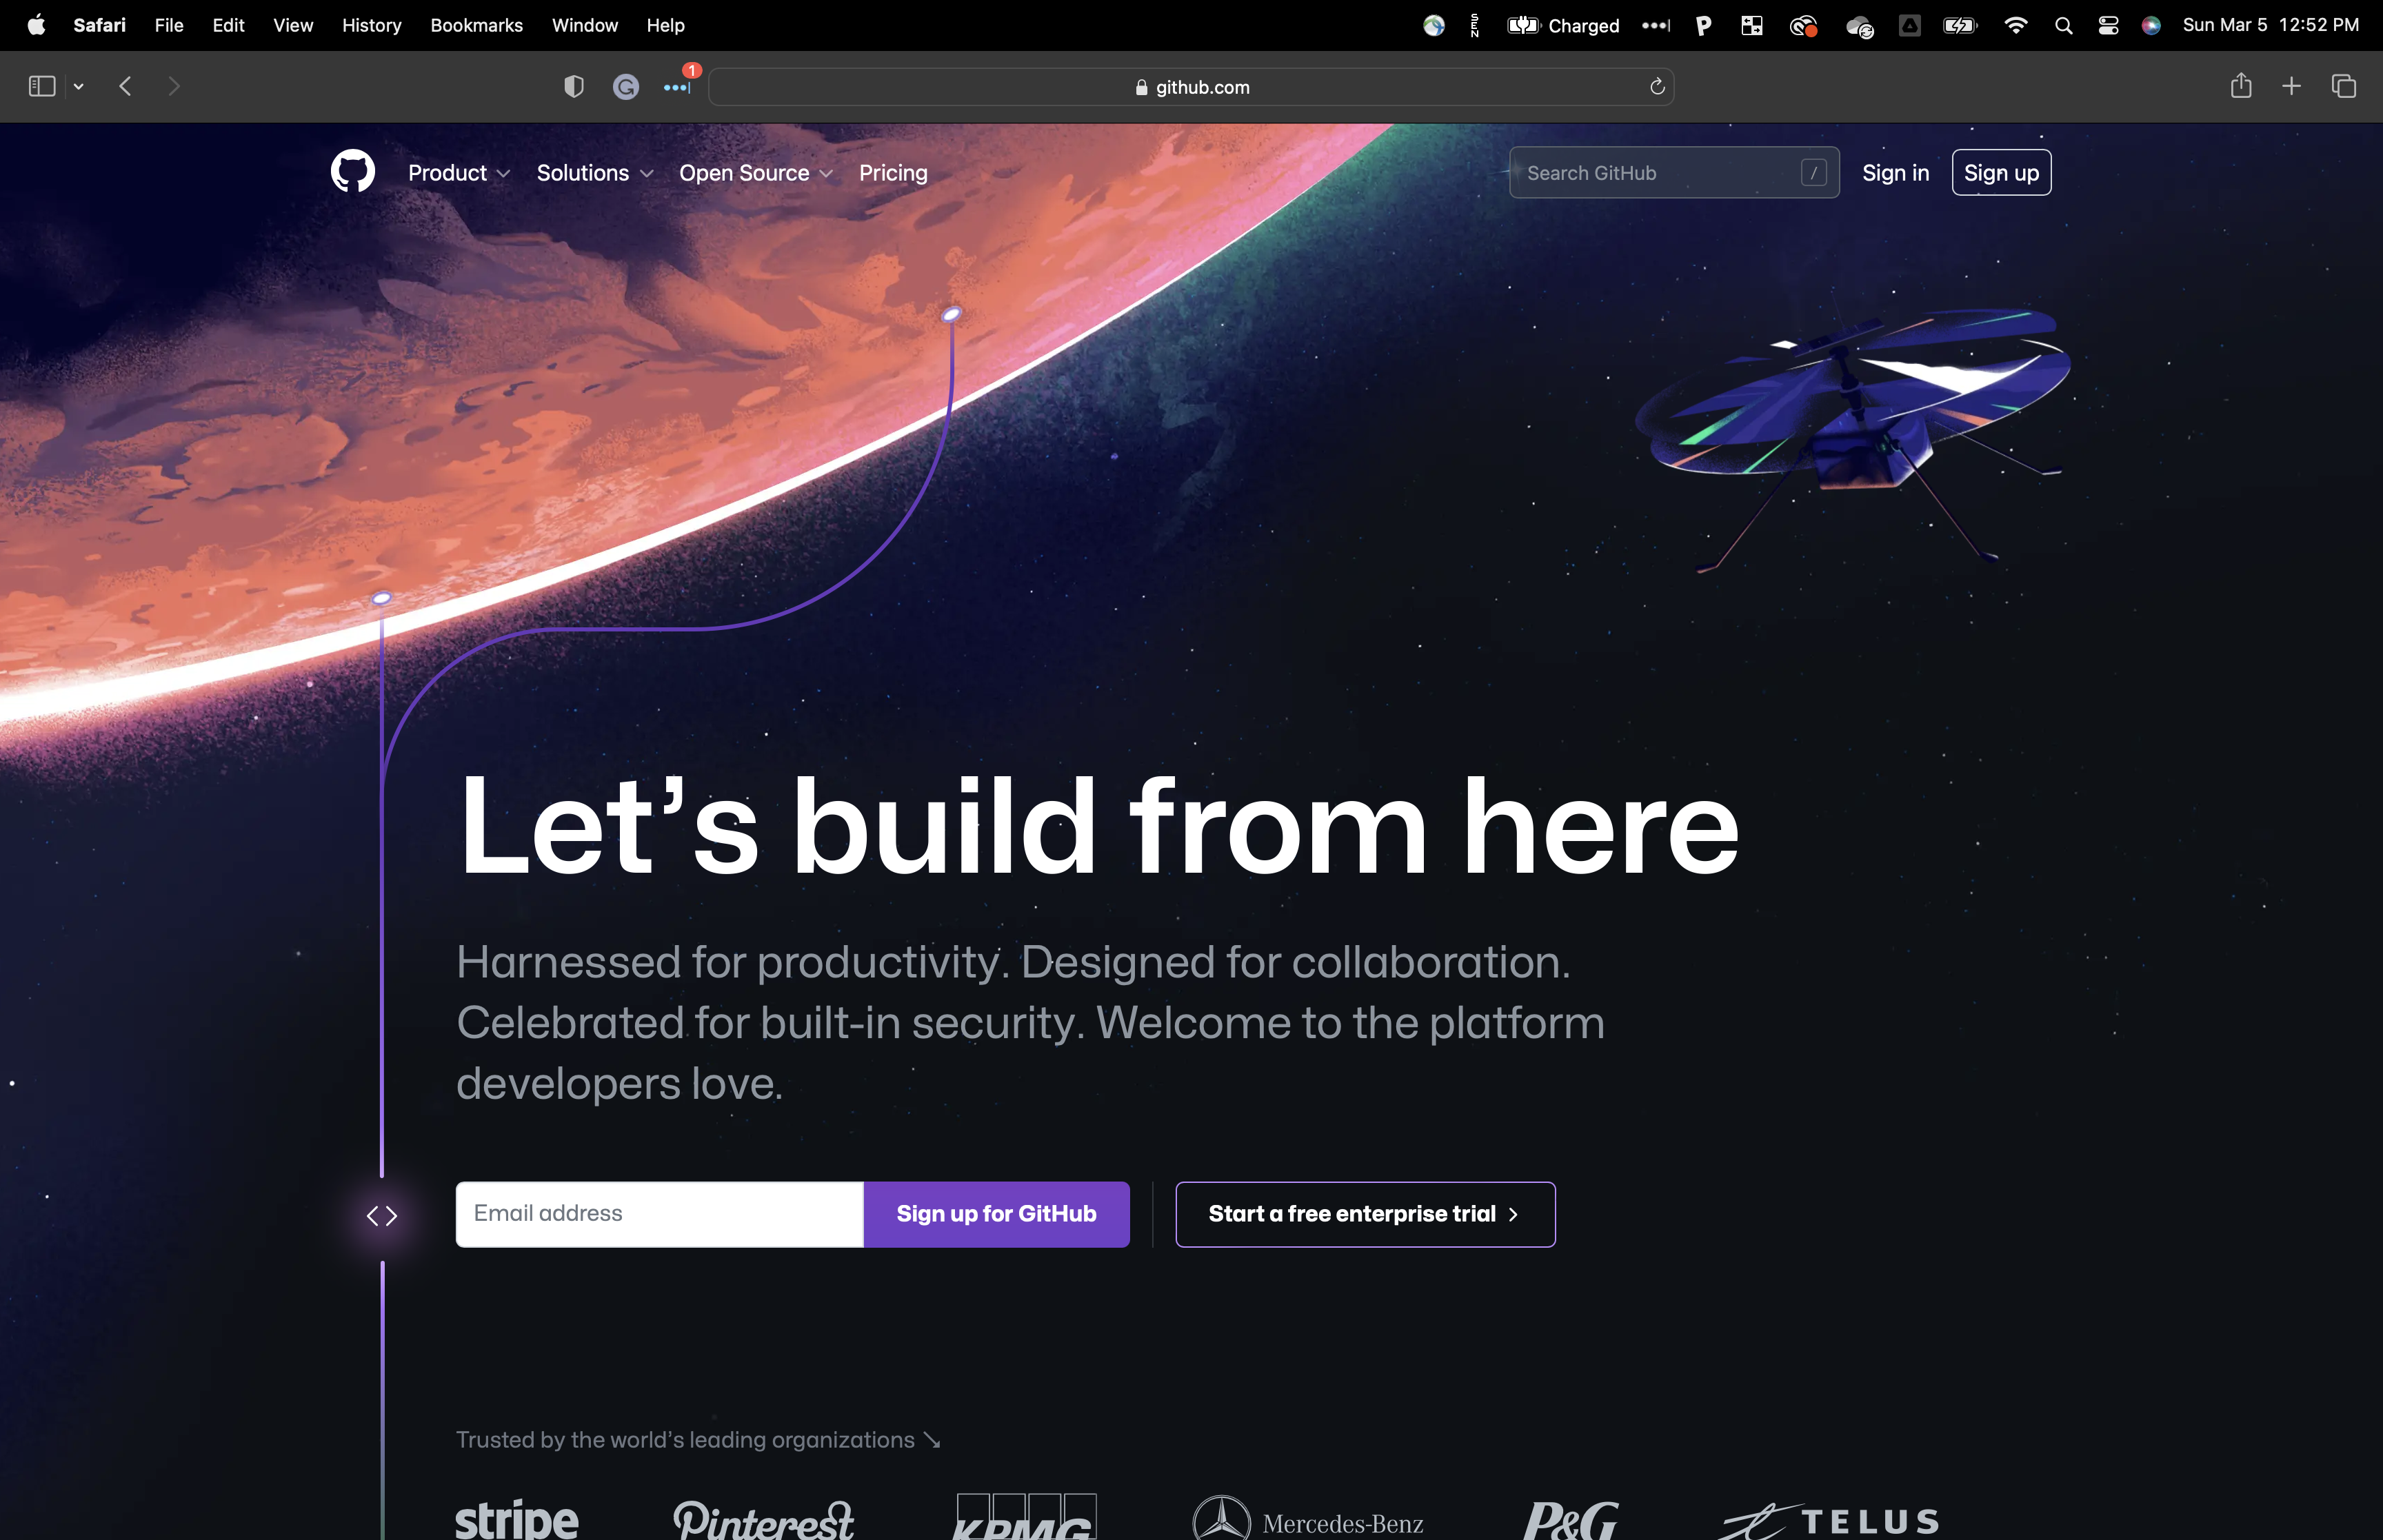Viewport: 2383px width, 1540px height.
Task: Go back to previous page
Action: [x=125, y=87]
